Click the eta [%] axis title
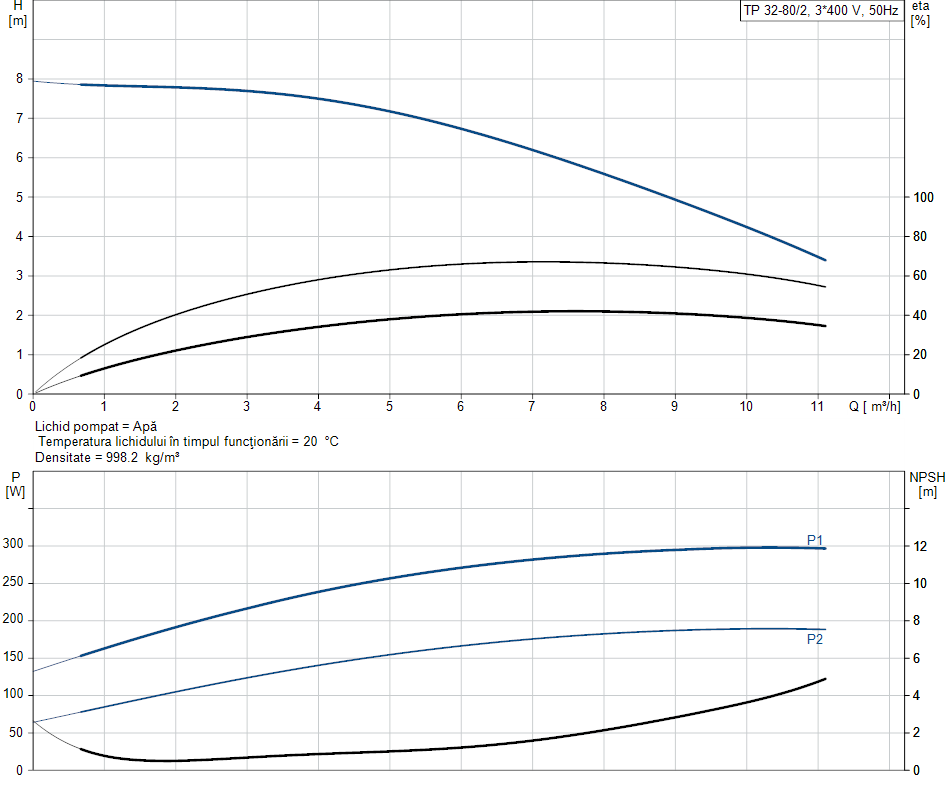 (x=920, y=13)
